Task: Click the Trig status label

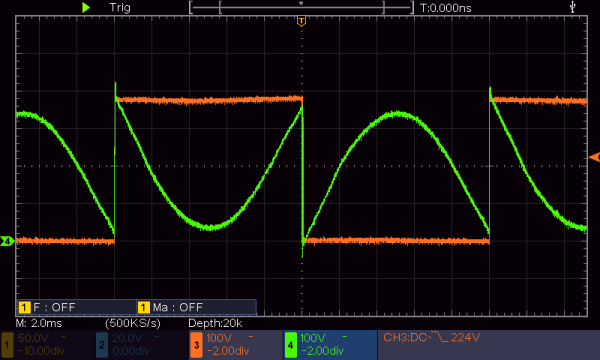Action: click(x=120, y=7)
